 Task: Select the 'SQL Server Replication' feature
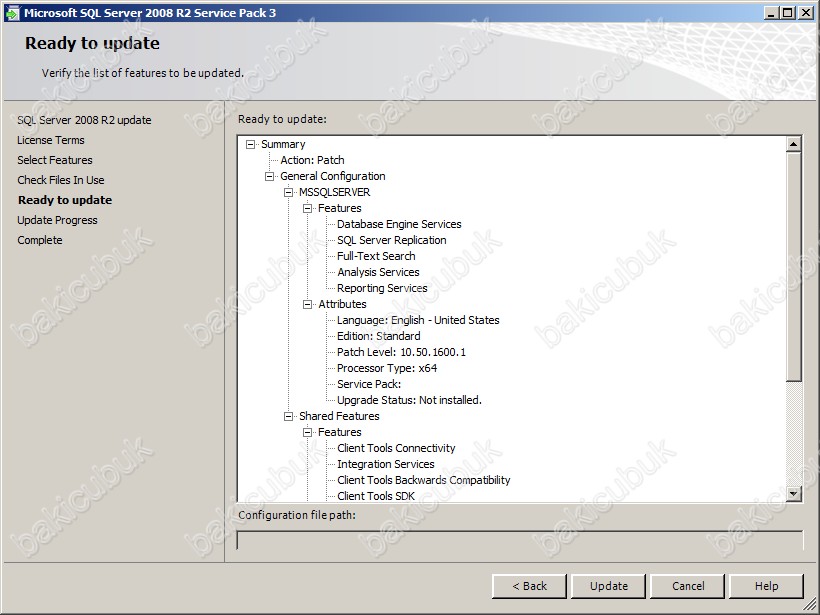[x=392, y=240]
